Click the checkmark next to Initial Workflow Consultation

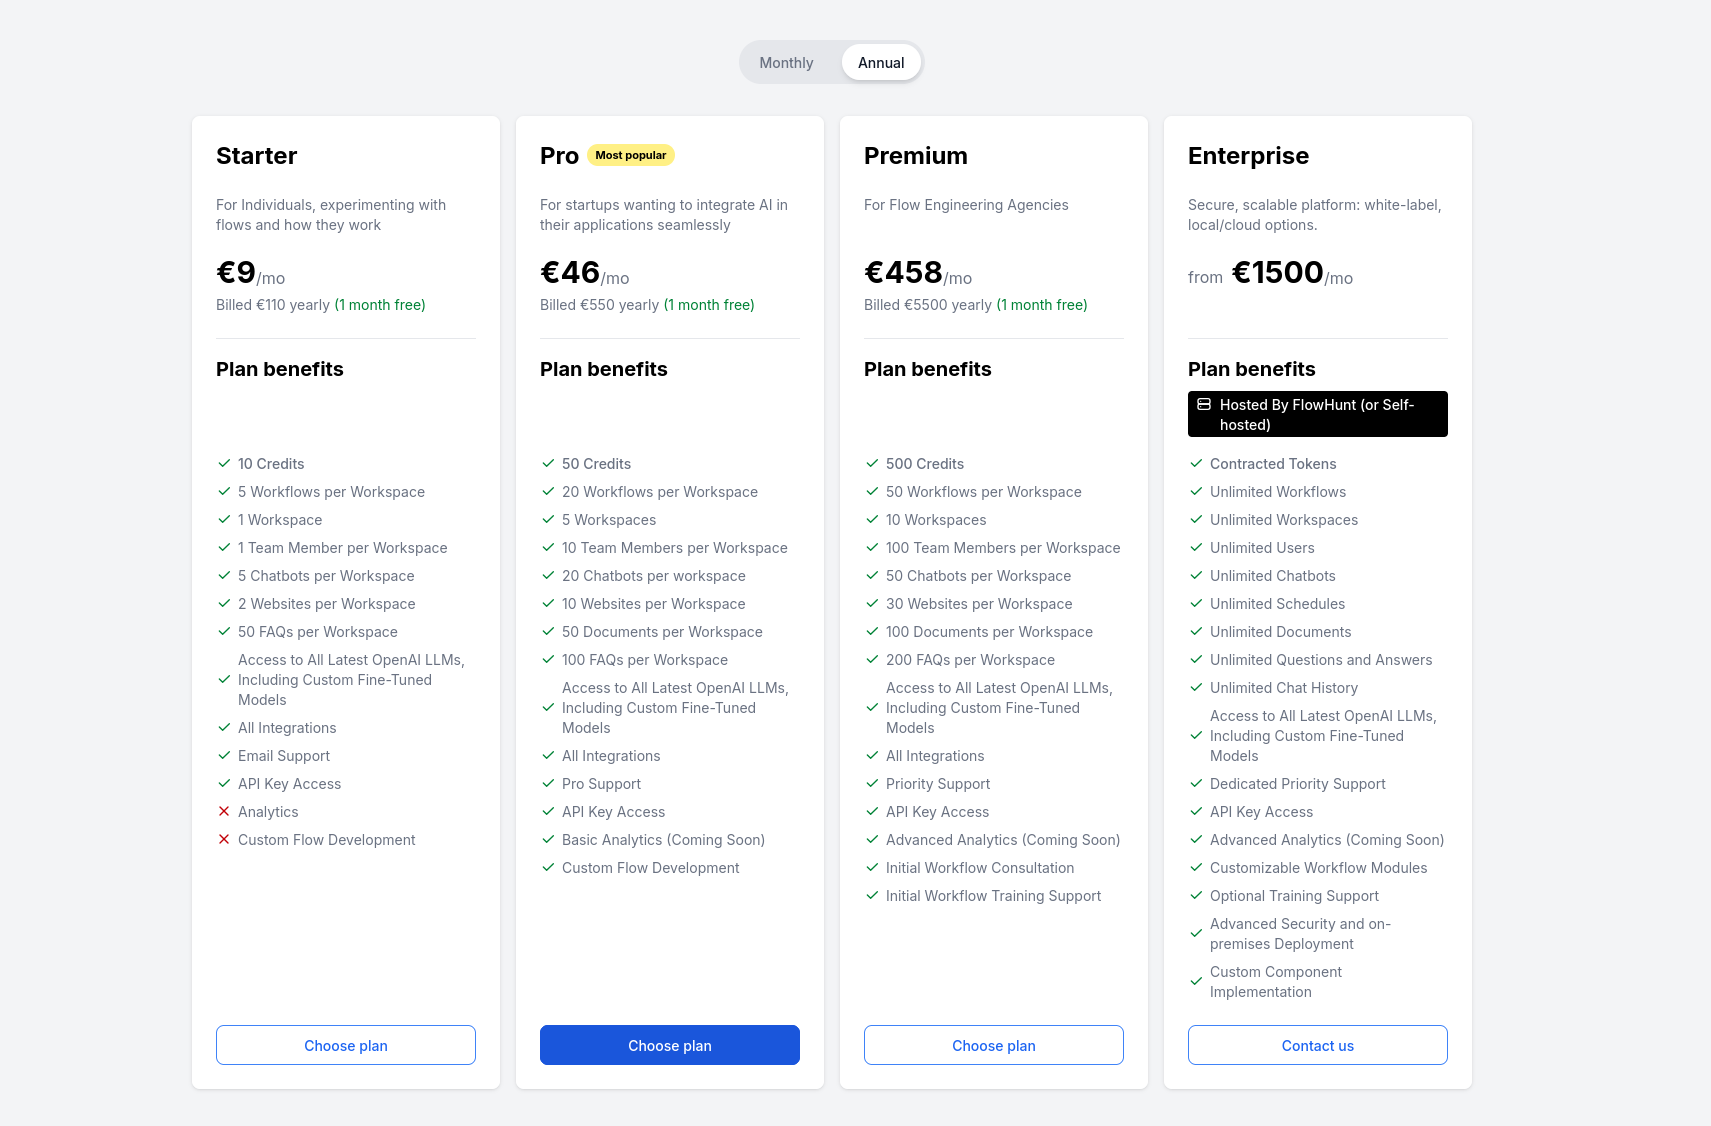[872, 867]
